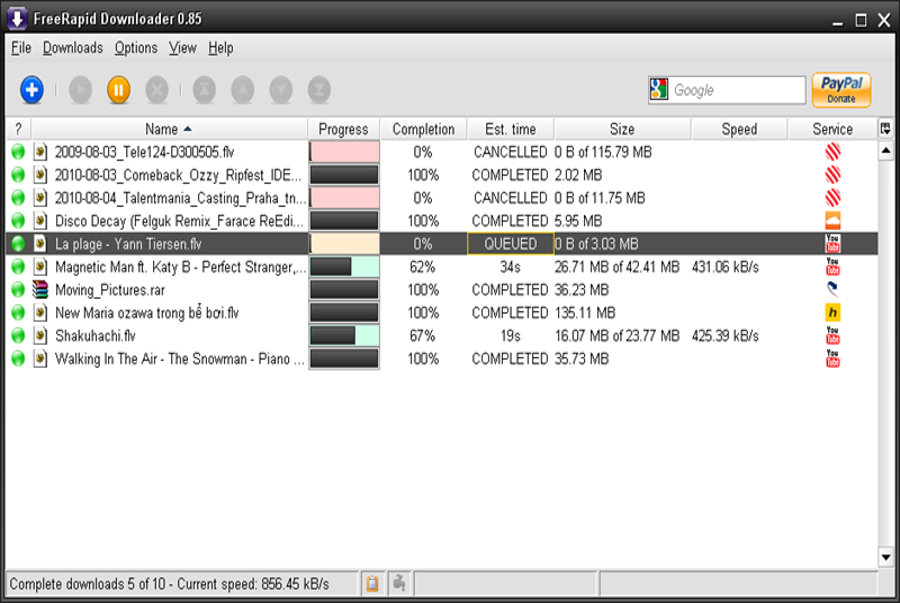Sort by the Service column header
This screenshot has height=603, width=900.
(833, 129)
